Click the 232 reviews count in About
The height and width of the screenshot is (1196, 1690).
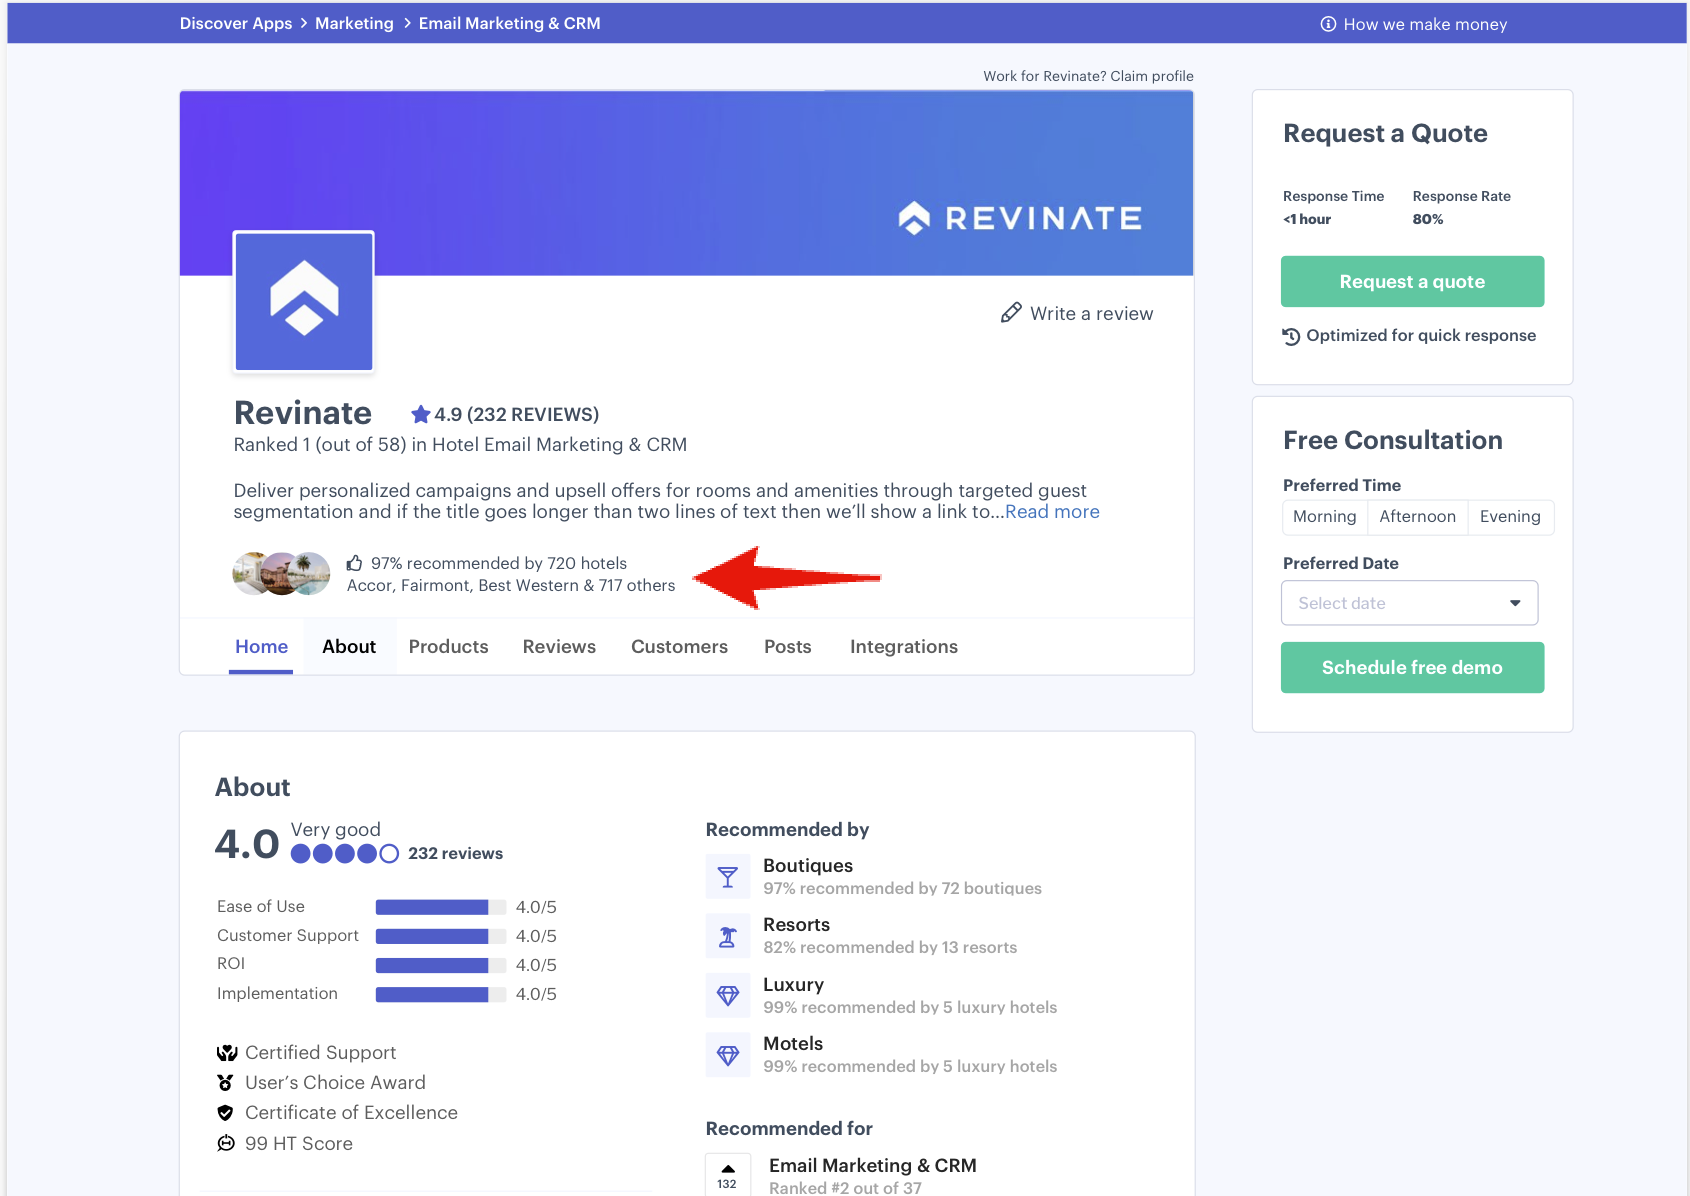click(x=455, y=854)
